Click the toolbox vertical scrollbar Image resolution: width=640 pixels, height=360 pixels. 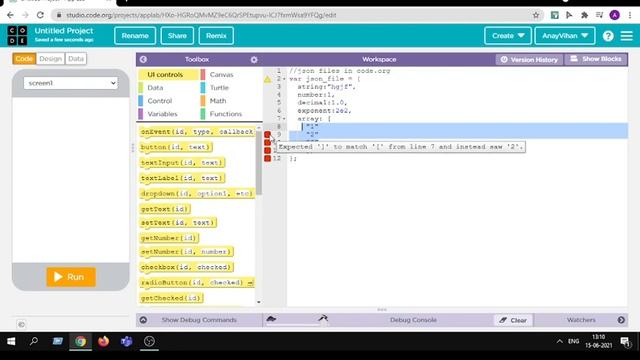click(259, 163)
